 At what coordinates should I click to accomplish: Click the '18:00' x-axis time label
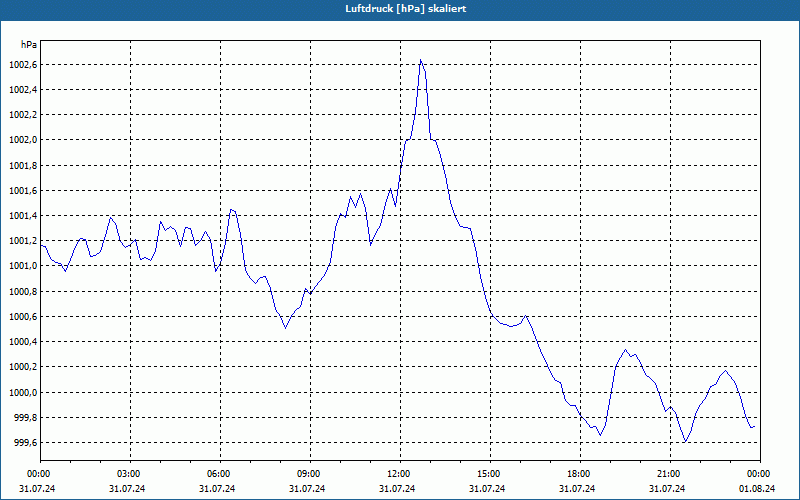(578, 474)
